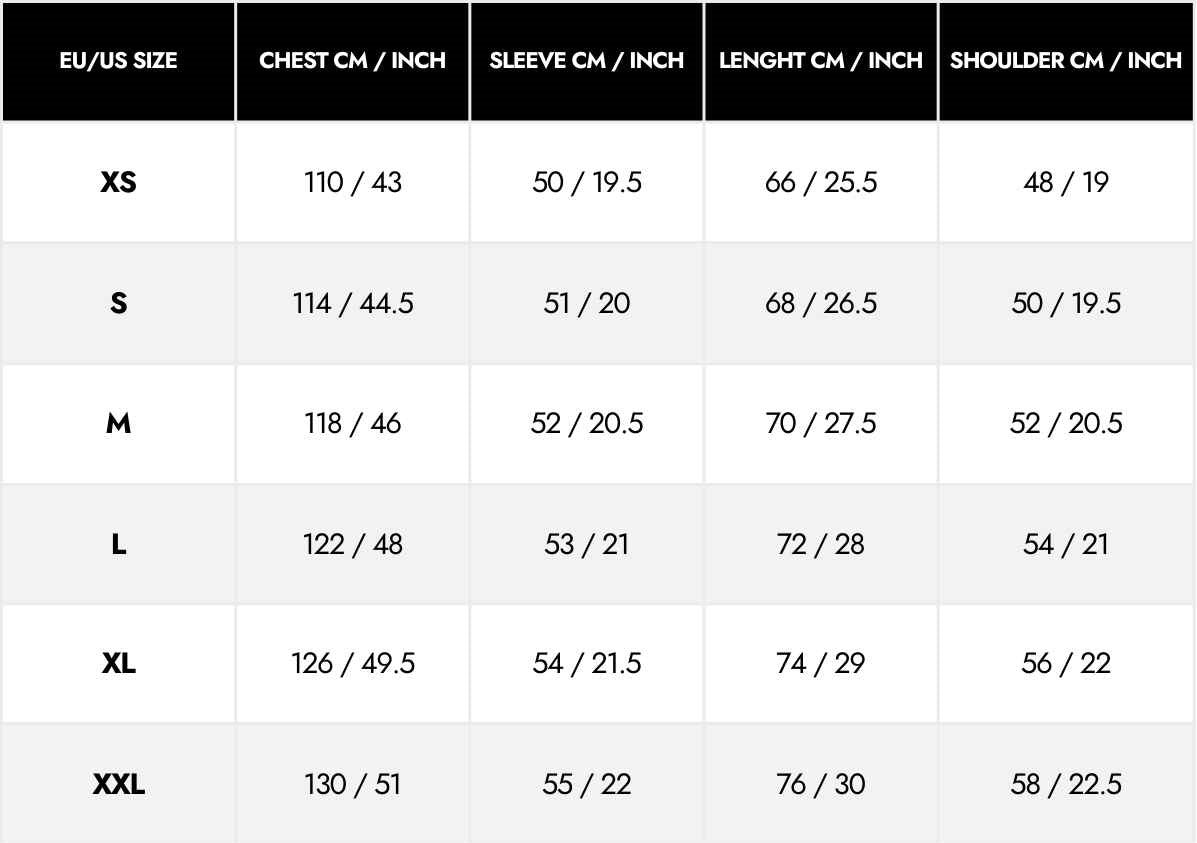Click the XL size row label

point(118,664)
